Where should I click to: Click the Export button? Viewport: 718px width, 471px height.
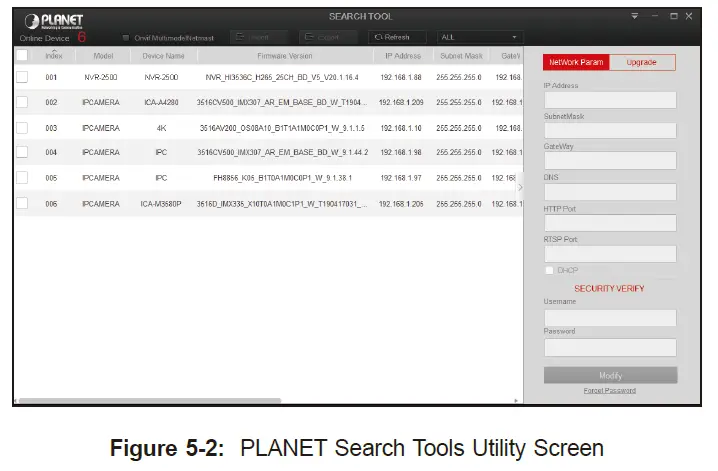pyautogui.click(x=328, y=37)
